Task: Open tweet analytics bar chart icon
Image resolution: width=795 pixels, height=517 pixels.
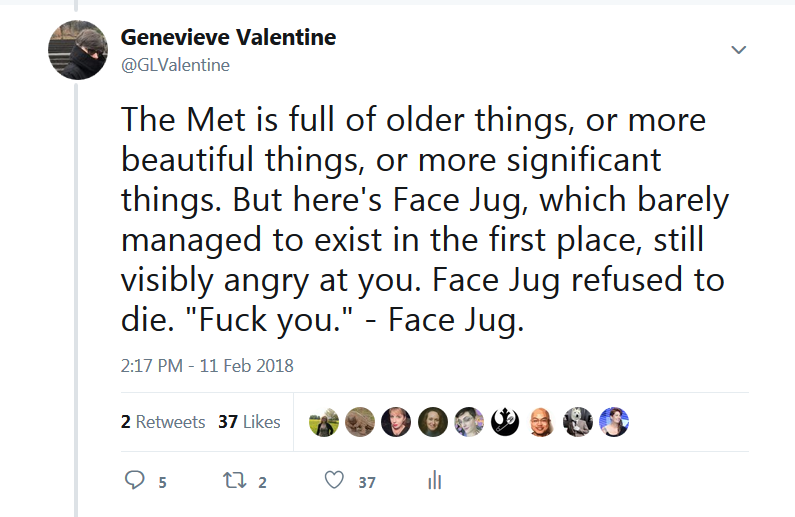Action: click(434, 481)
